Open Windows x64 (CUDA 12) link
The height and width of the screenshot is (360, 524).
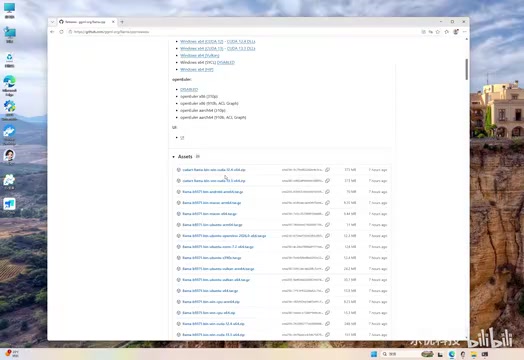(x=202, y=42)
